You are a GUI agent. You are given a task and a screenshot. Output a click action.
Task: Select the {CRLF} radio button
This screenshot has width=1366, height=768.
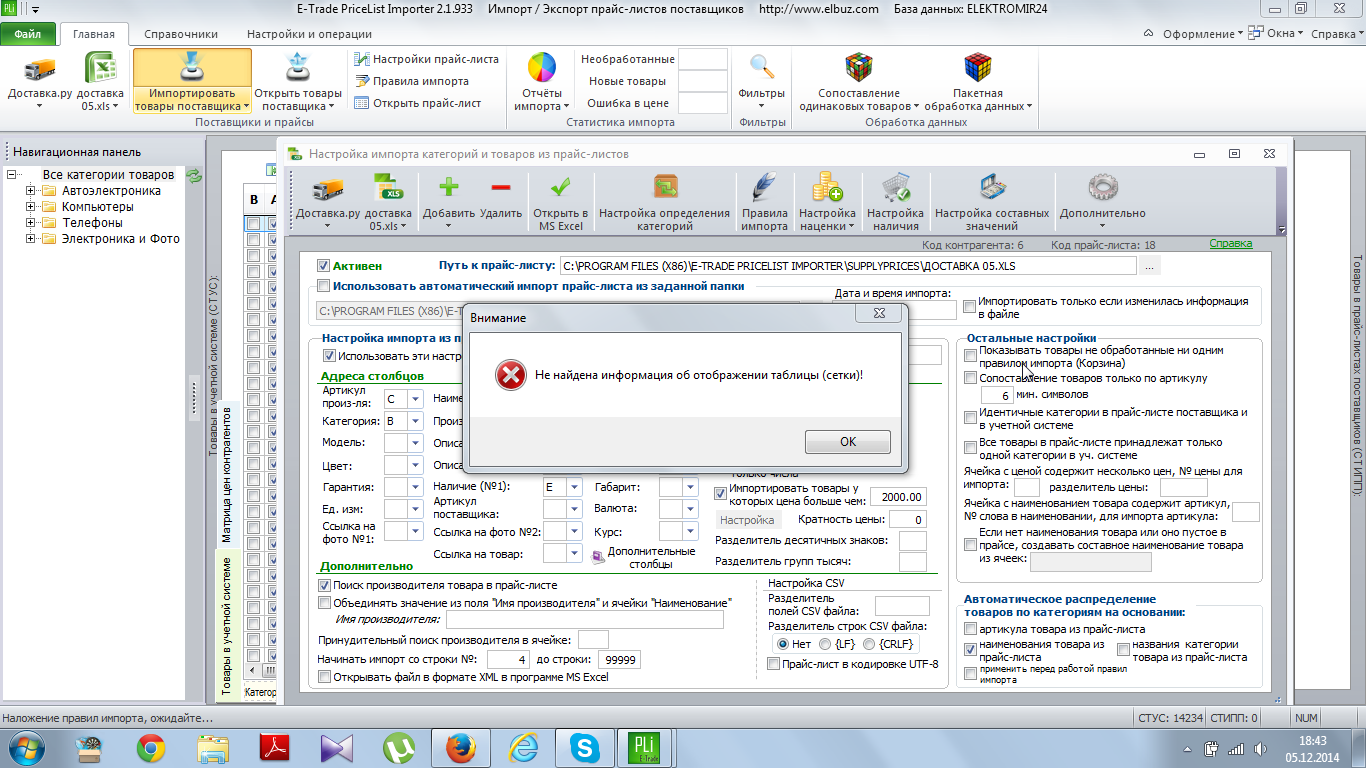click(869, 644)
